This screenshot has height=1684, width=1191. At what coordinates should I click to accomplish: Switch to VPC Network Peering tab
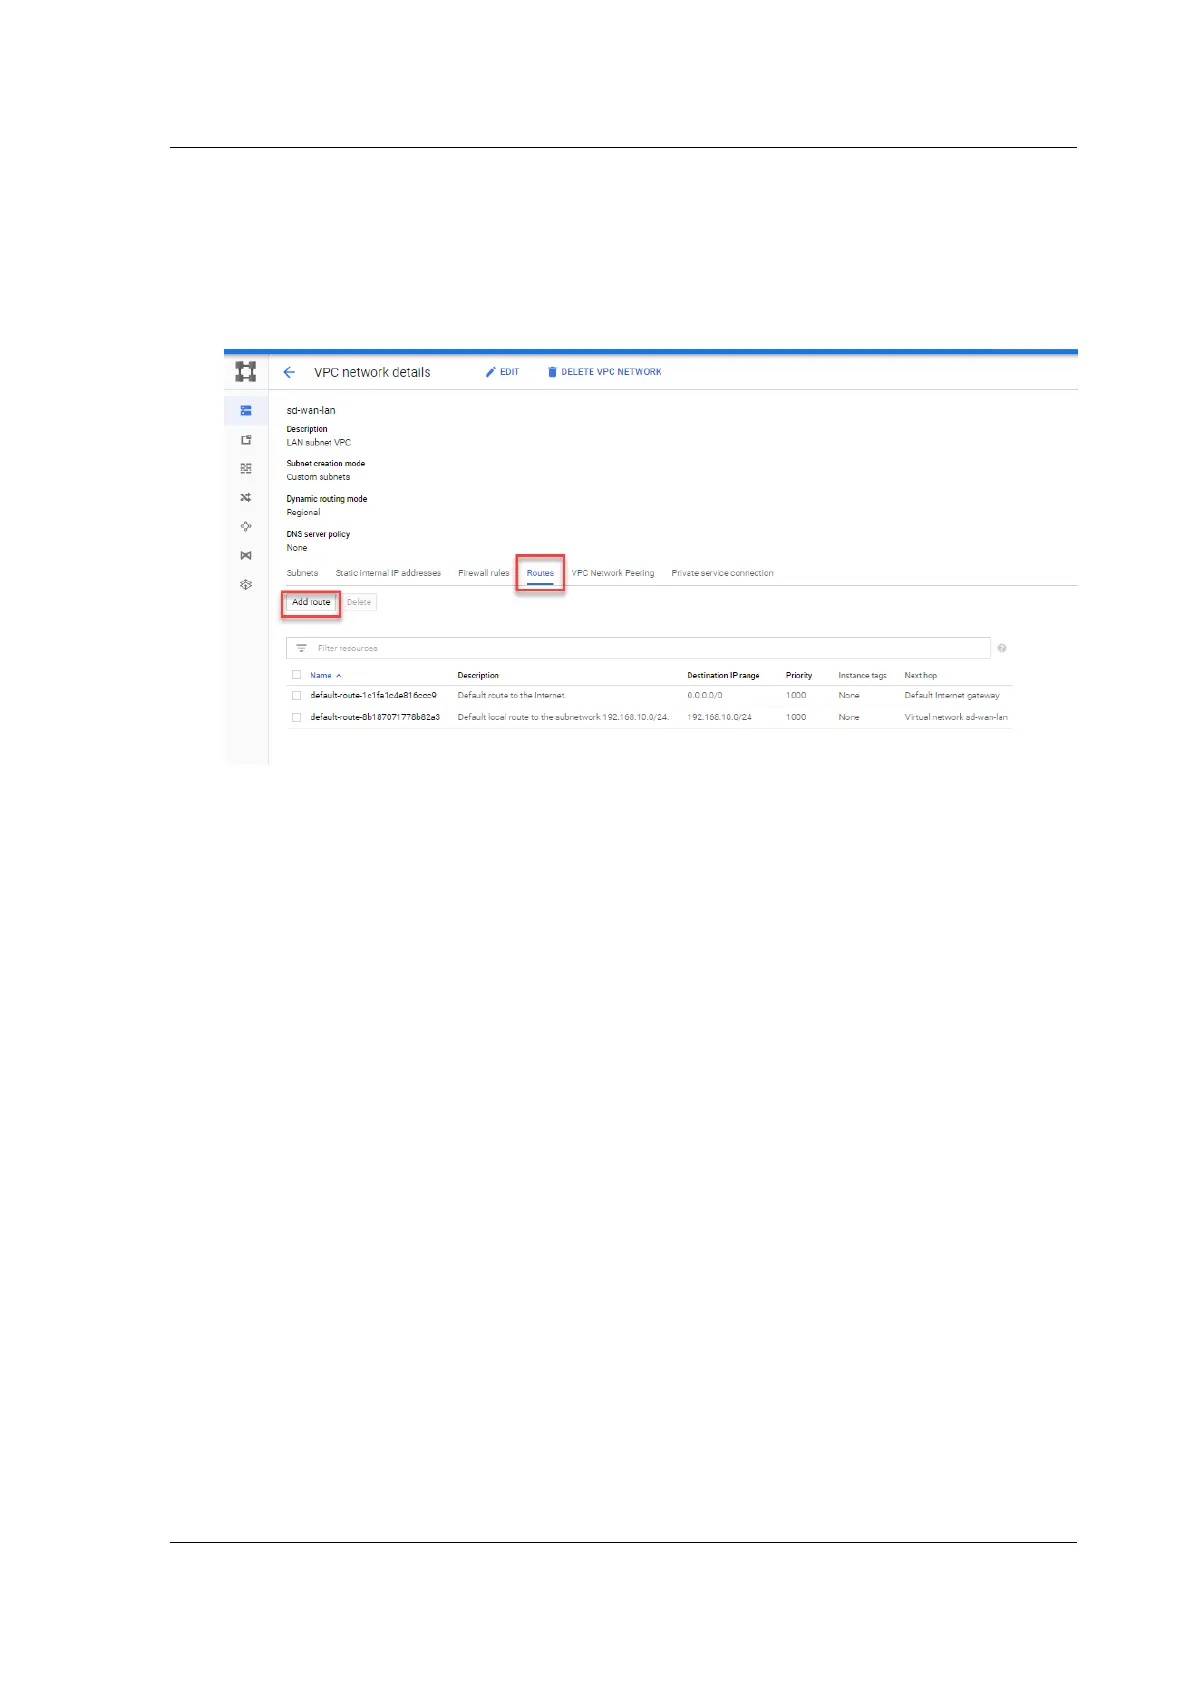pyautogui.click(x=613, y=573)
